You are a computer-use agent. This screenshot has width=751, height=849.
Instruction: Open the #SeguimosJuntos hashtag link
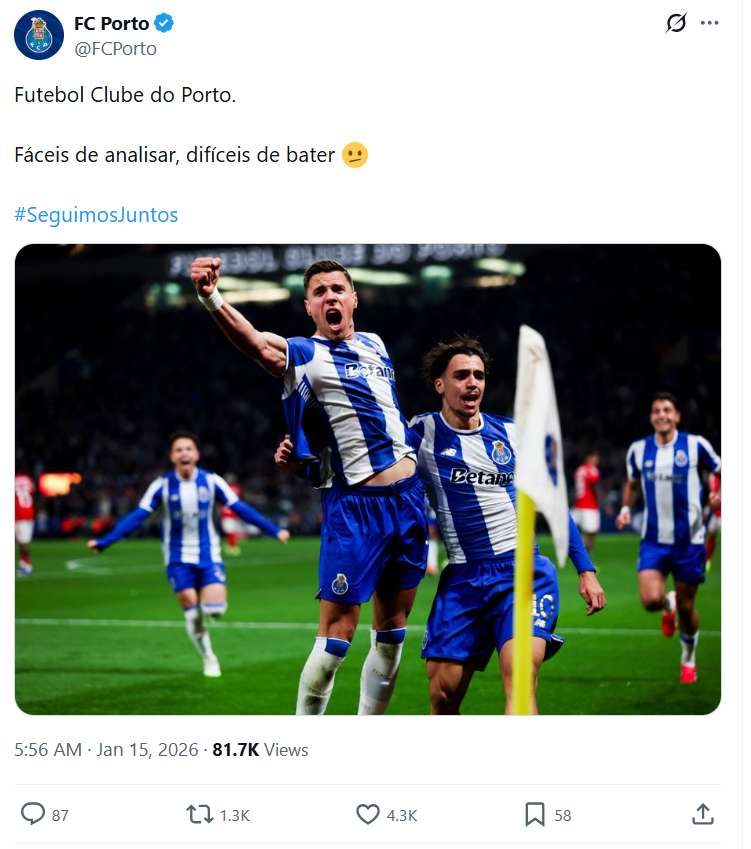[x=96, y=215]
